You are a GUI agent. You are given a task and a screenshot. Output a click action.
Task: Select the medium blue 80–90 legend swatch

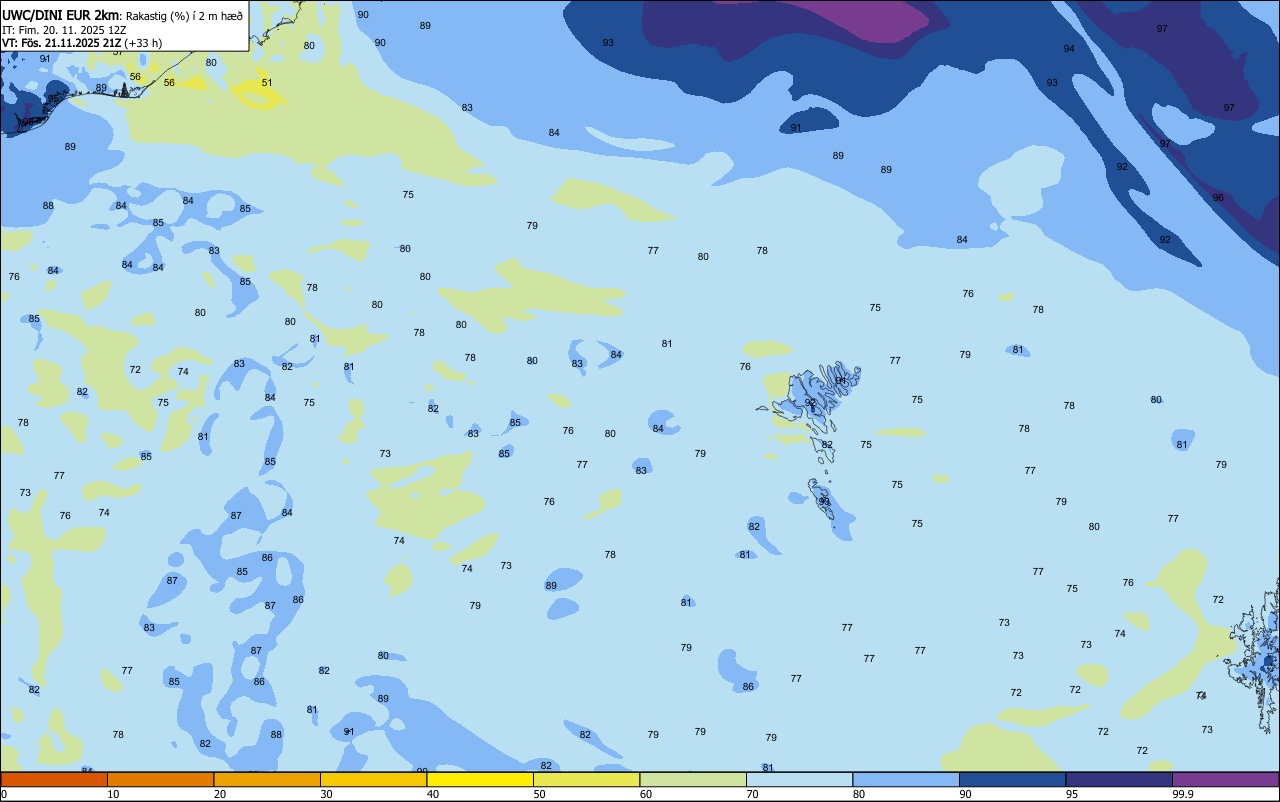pos(906,779)
